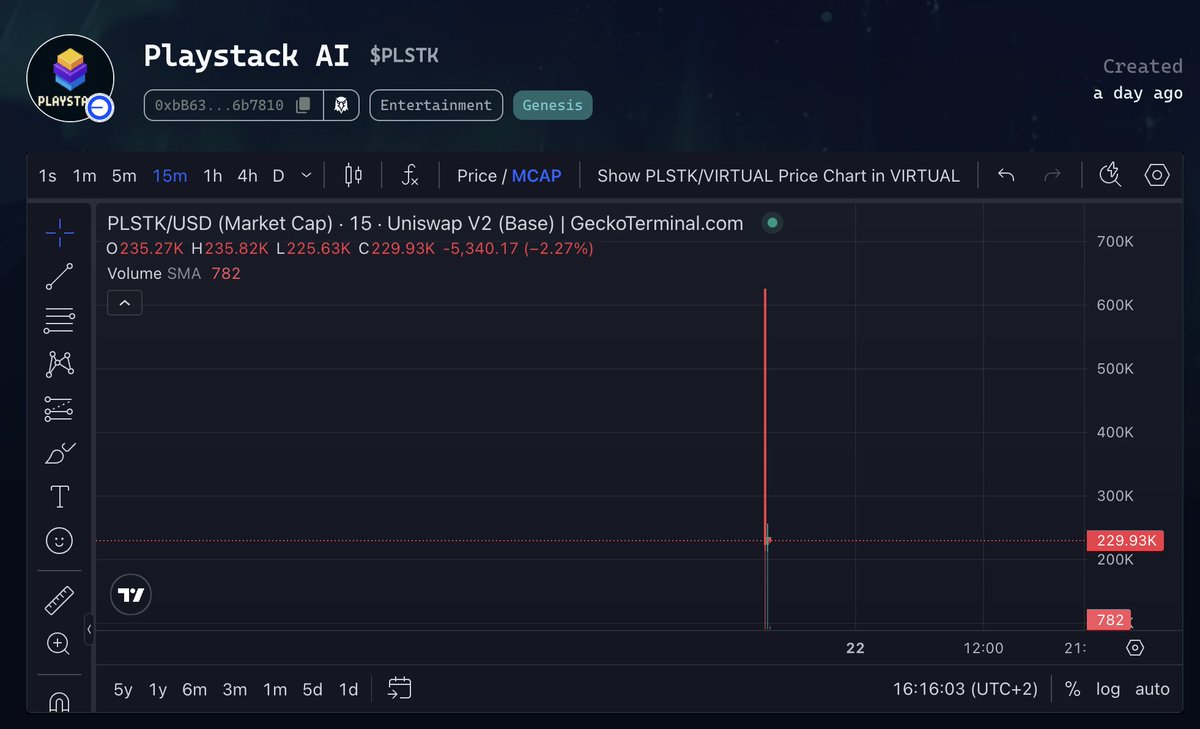Viewport: 1200px width, 729px height.
Task: Click the shield icon beside contract address
Action: pos(342,105)
